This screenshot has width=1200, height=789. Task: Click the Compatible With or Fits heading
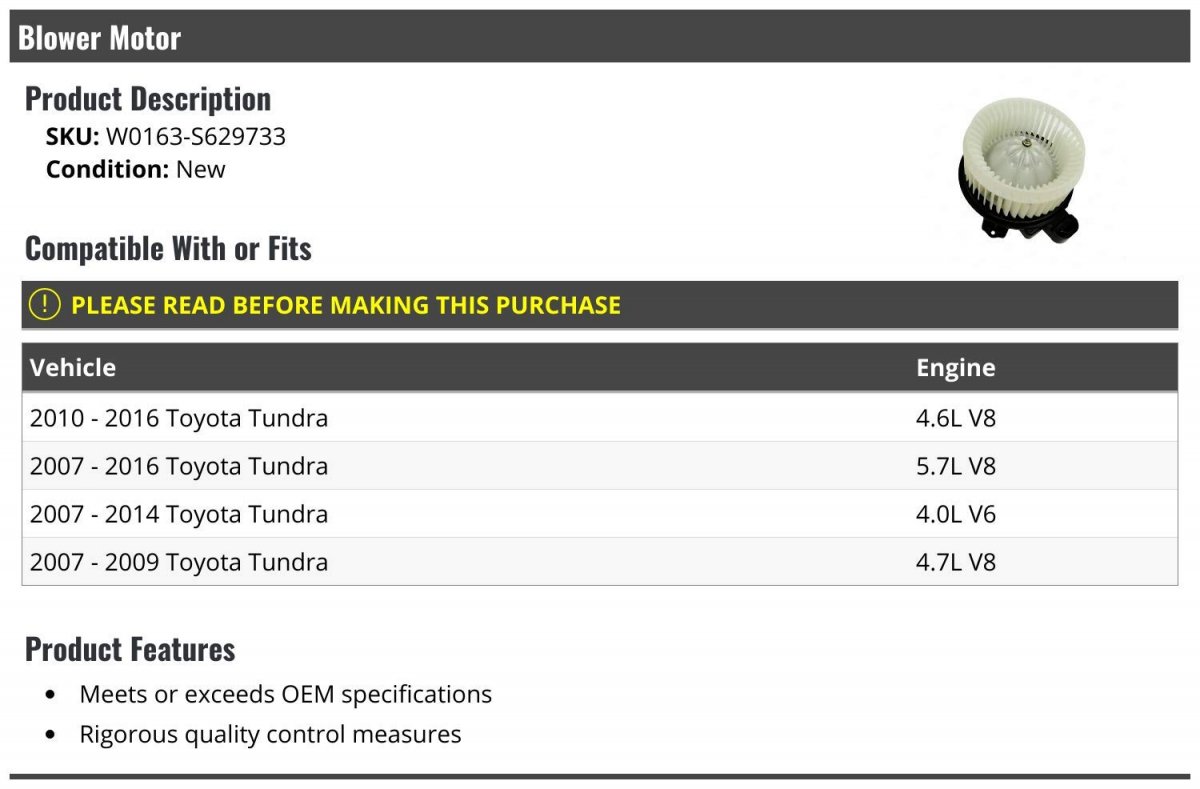click(168, 248)
